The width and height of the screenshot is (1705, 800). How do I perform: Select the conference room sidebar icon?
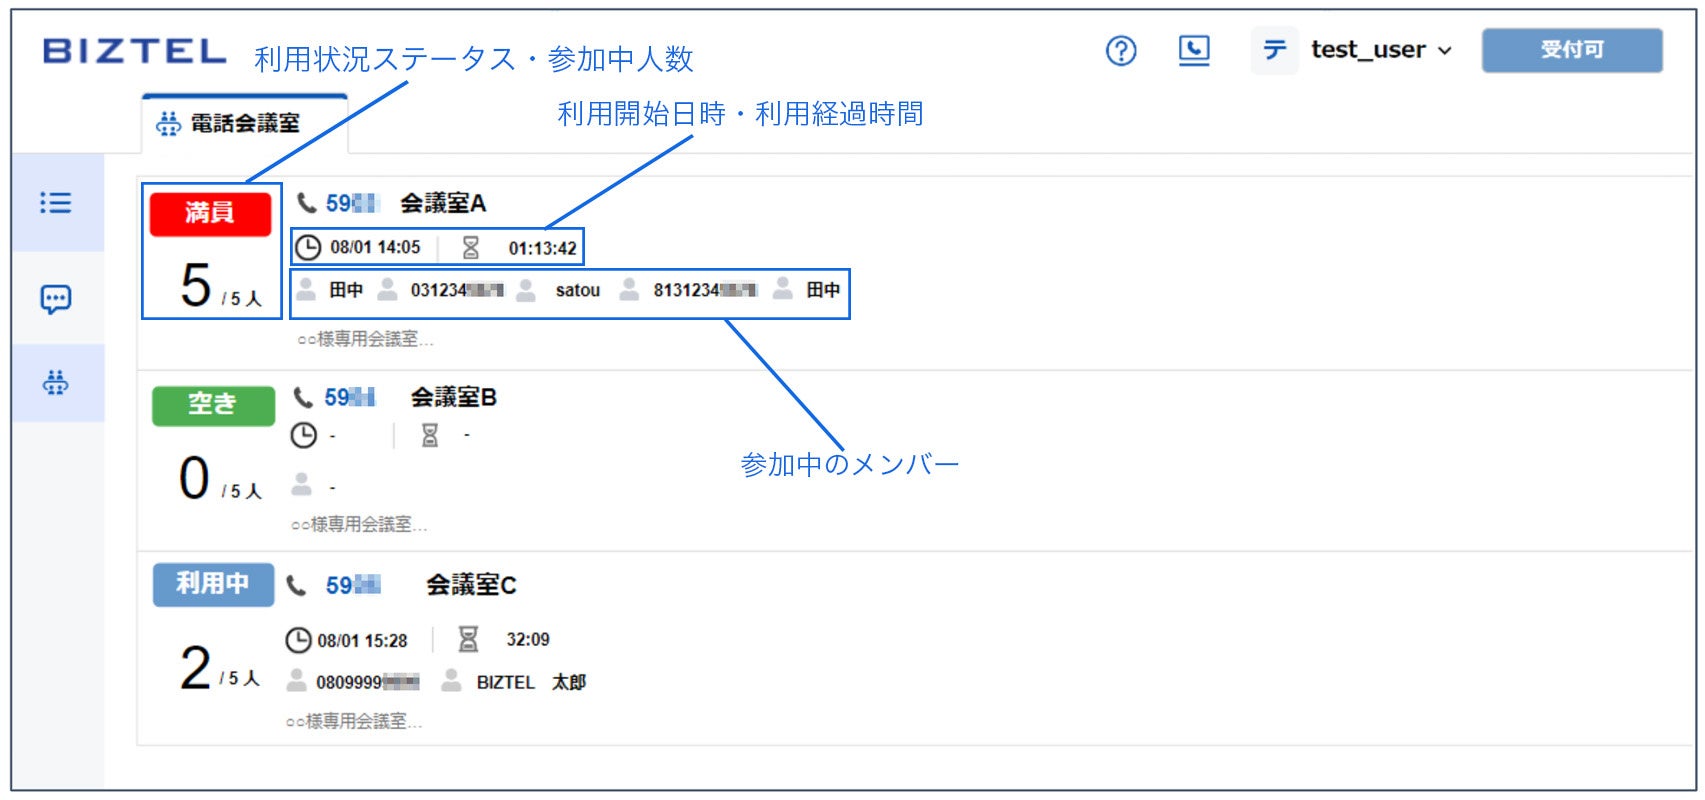(x=56, y=382)
